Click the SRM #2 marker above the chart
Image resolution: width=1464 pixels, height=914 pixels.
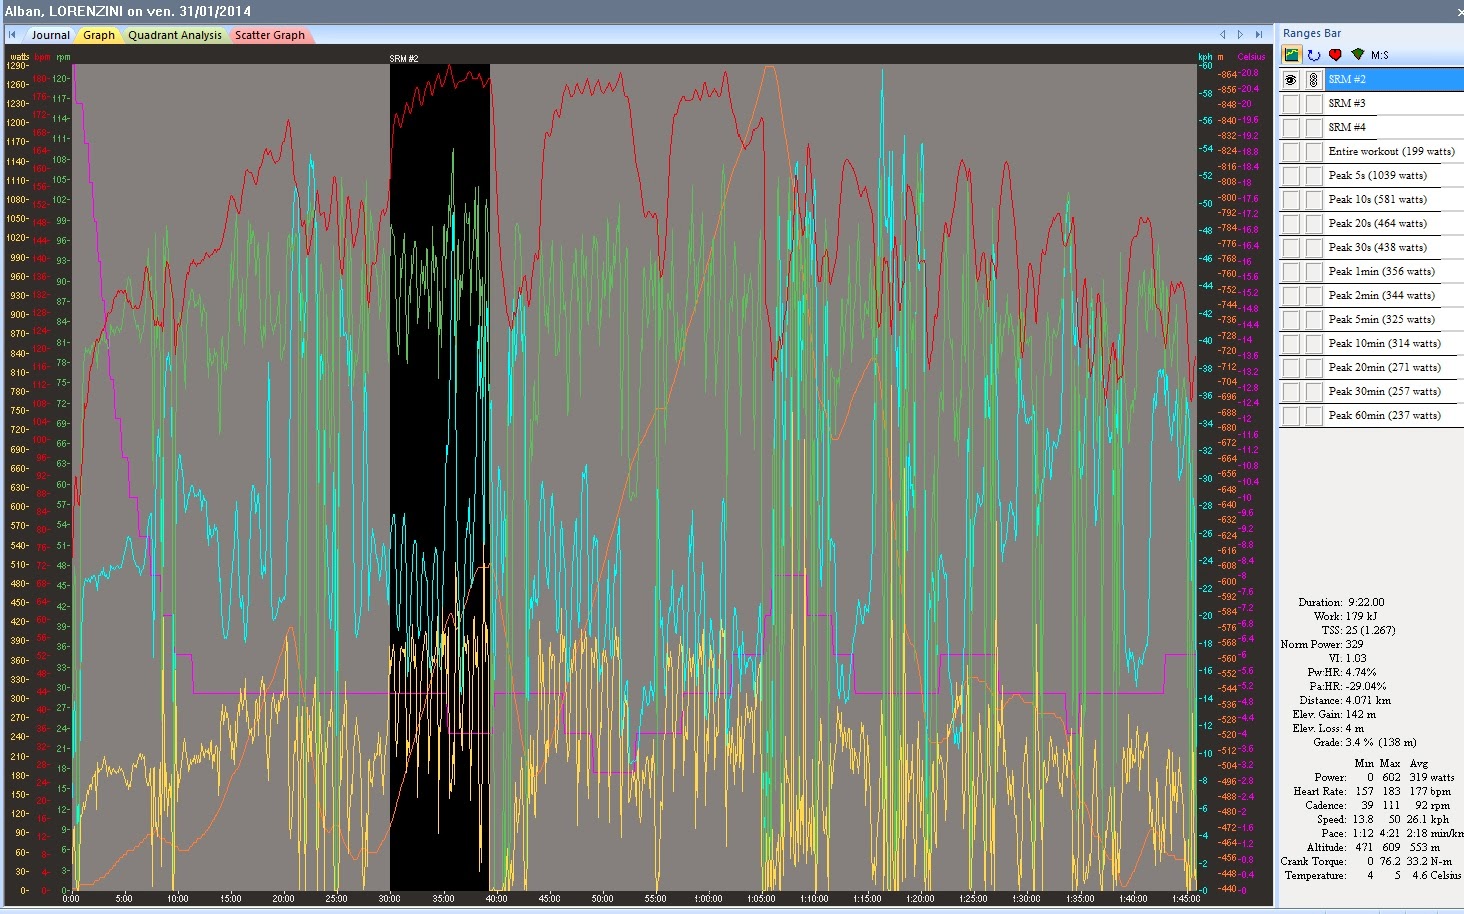pos(404,59)
